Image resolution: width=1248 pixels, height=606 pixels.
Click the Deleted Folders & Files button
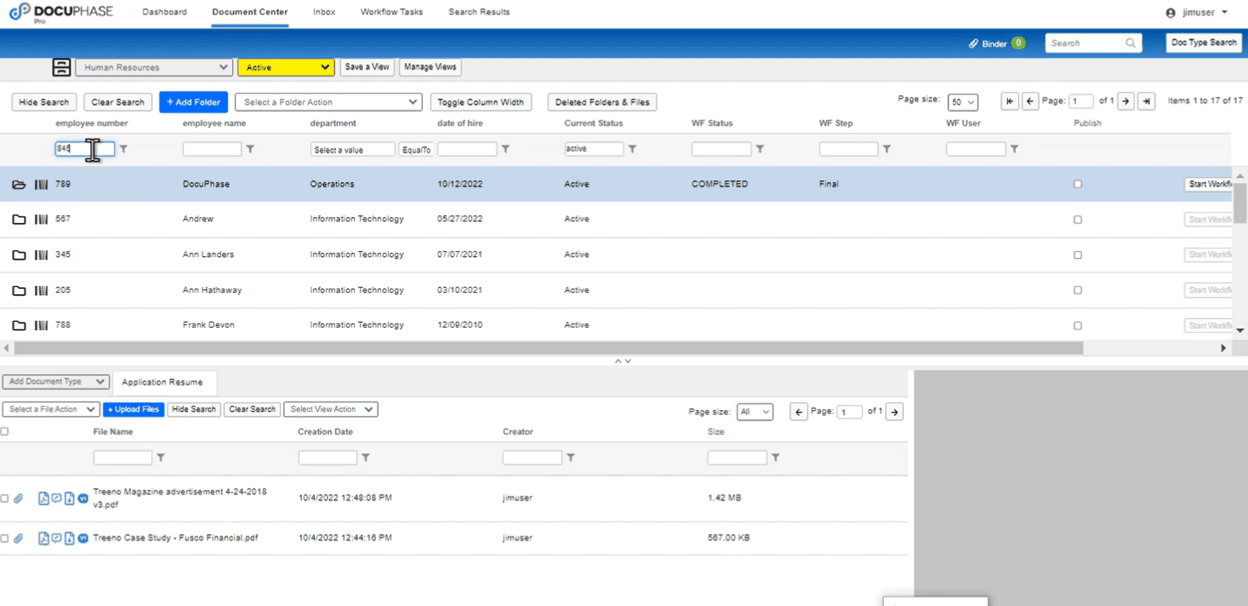[601, 101]
